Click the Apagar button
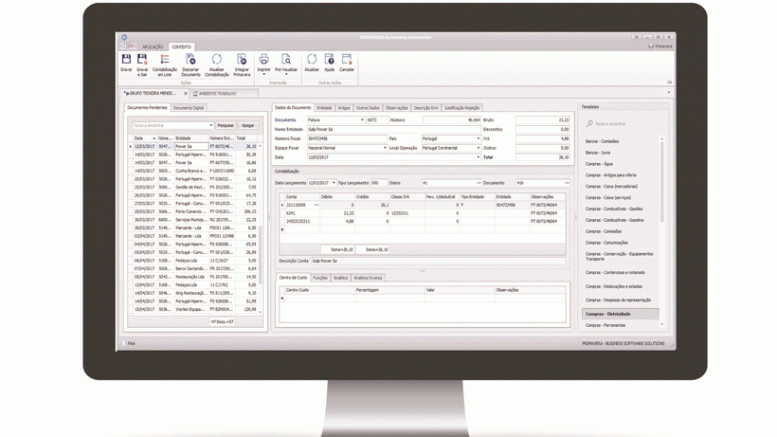 (248, 125)
